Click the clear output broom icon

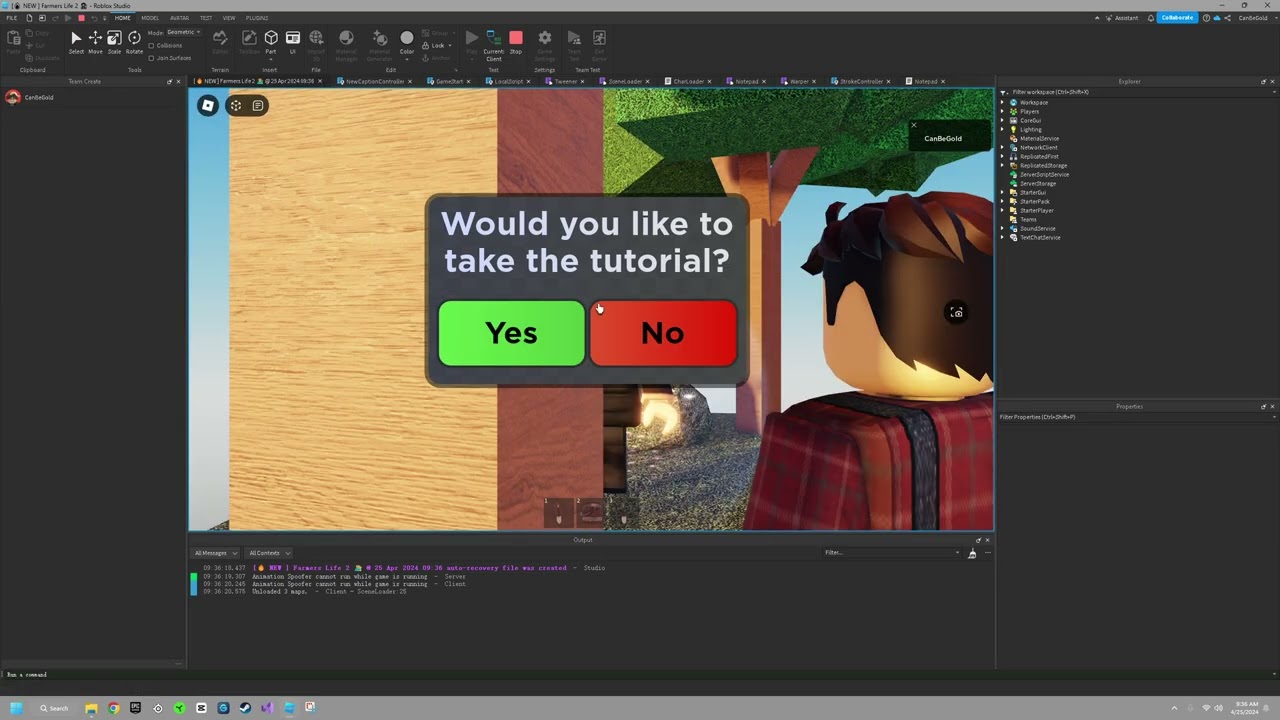point(972,553)
